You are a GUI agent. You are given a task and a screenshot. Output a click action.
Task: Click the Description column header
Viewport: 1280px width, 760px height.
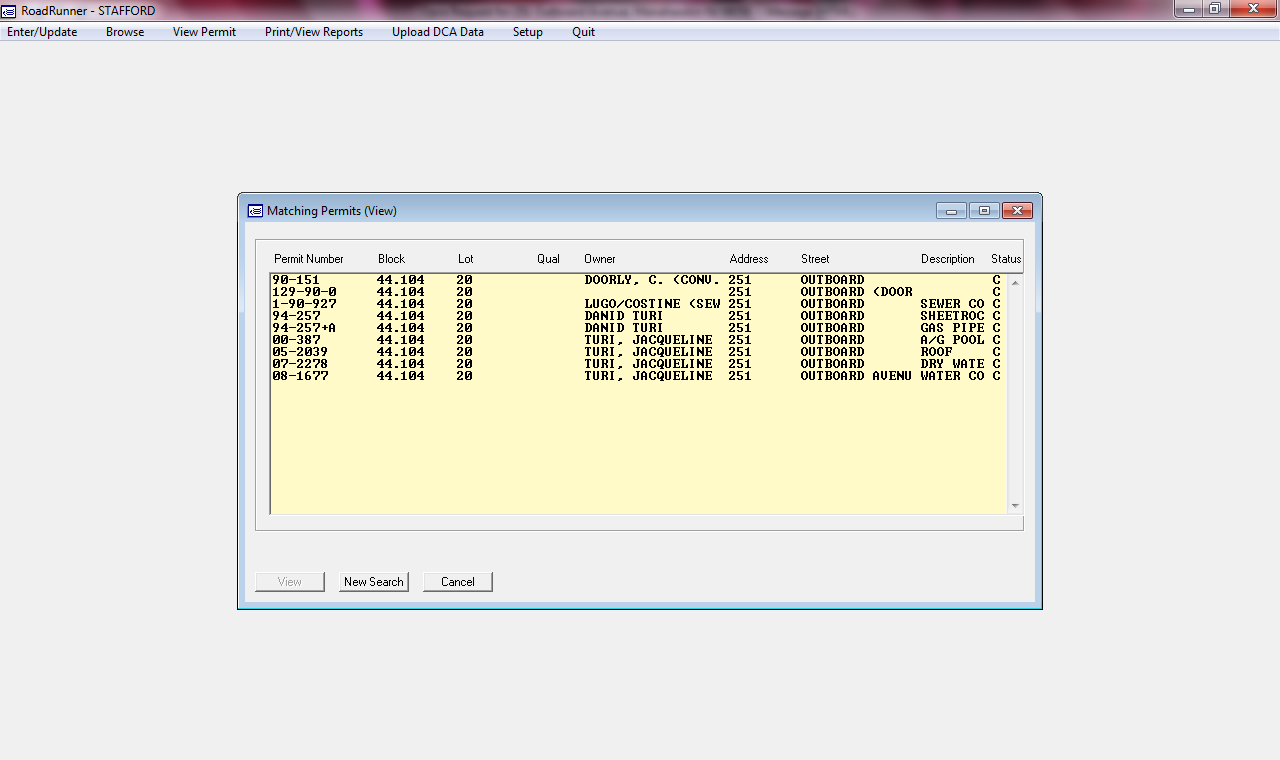(x=948, y=259)
